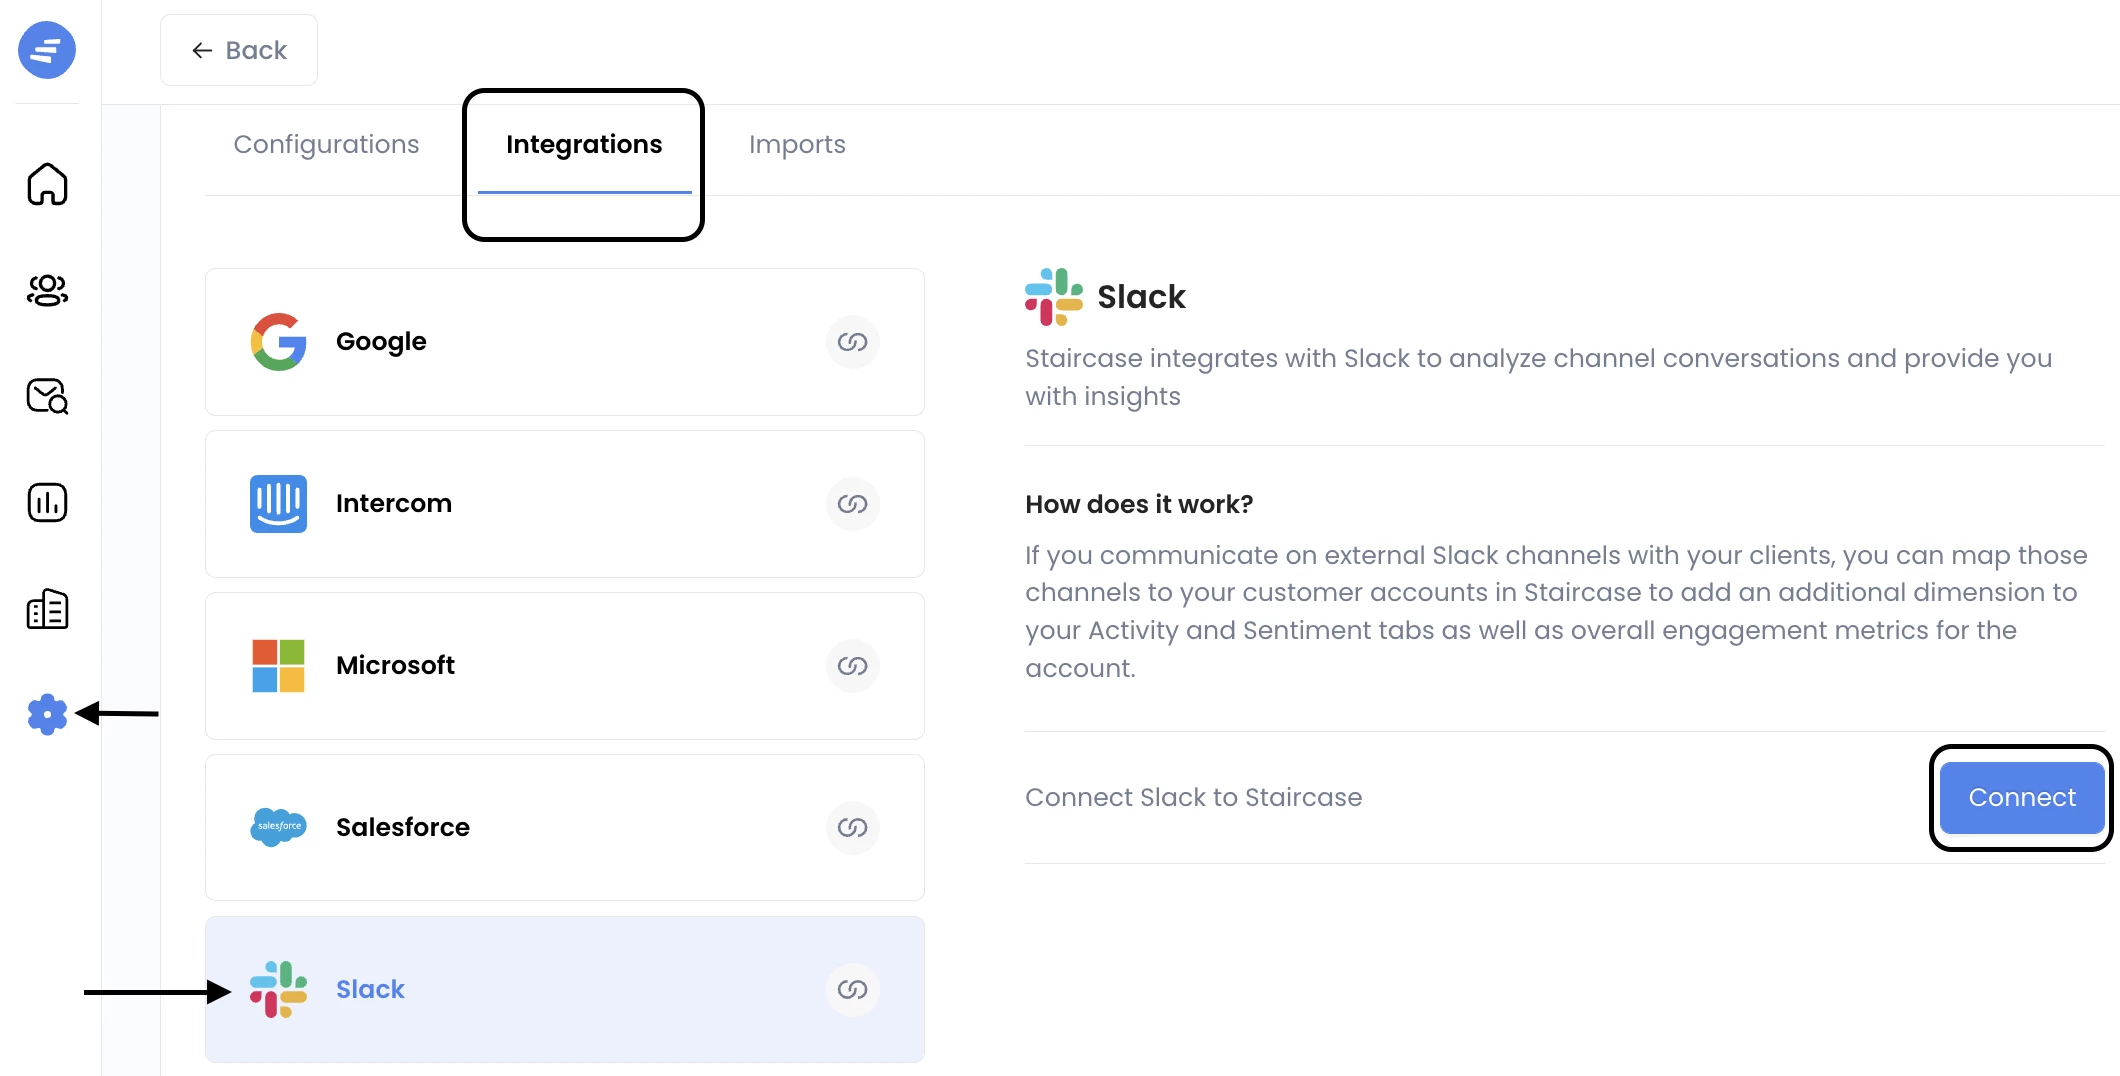Go Back using the Back button
This screenshot has height=1076, width=2120.
pyautogui.click(x=239, y=50)
